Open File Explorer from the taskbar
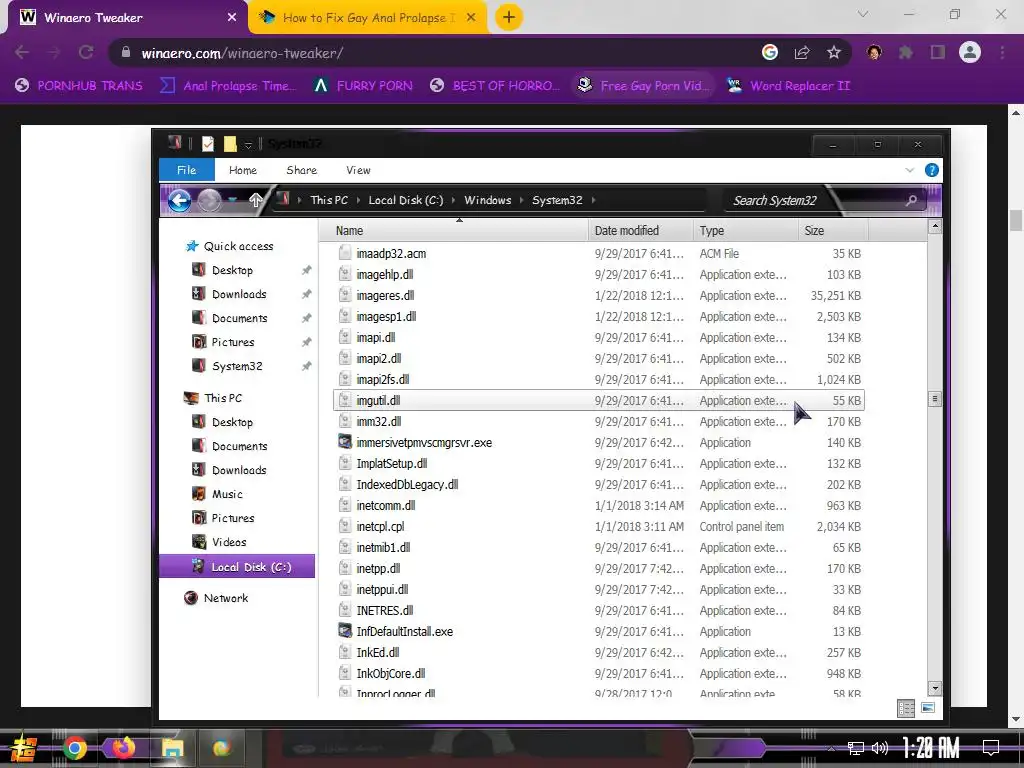 [x=172, y=748]
